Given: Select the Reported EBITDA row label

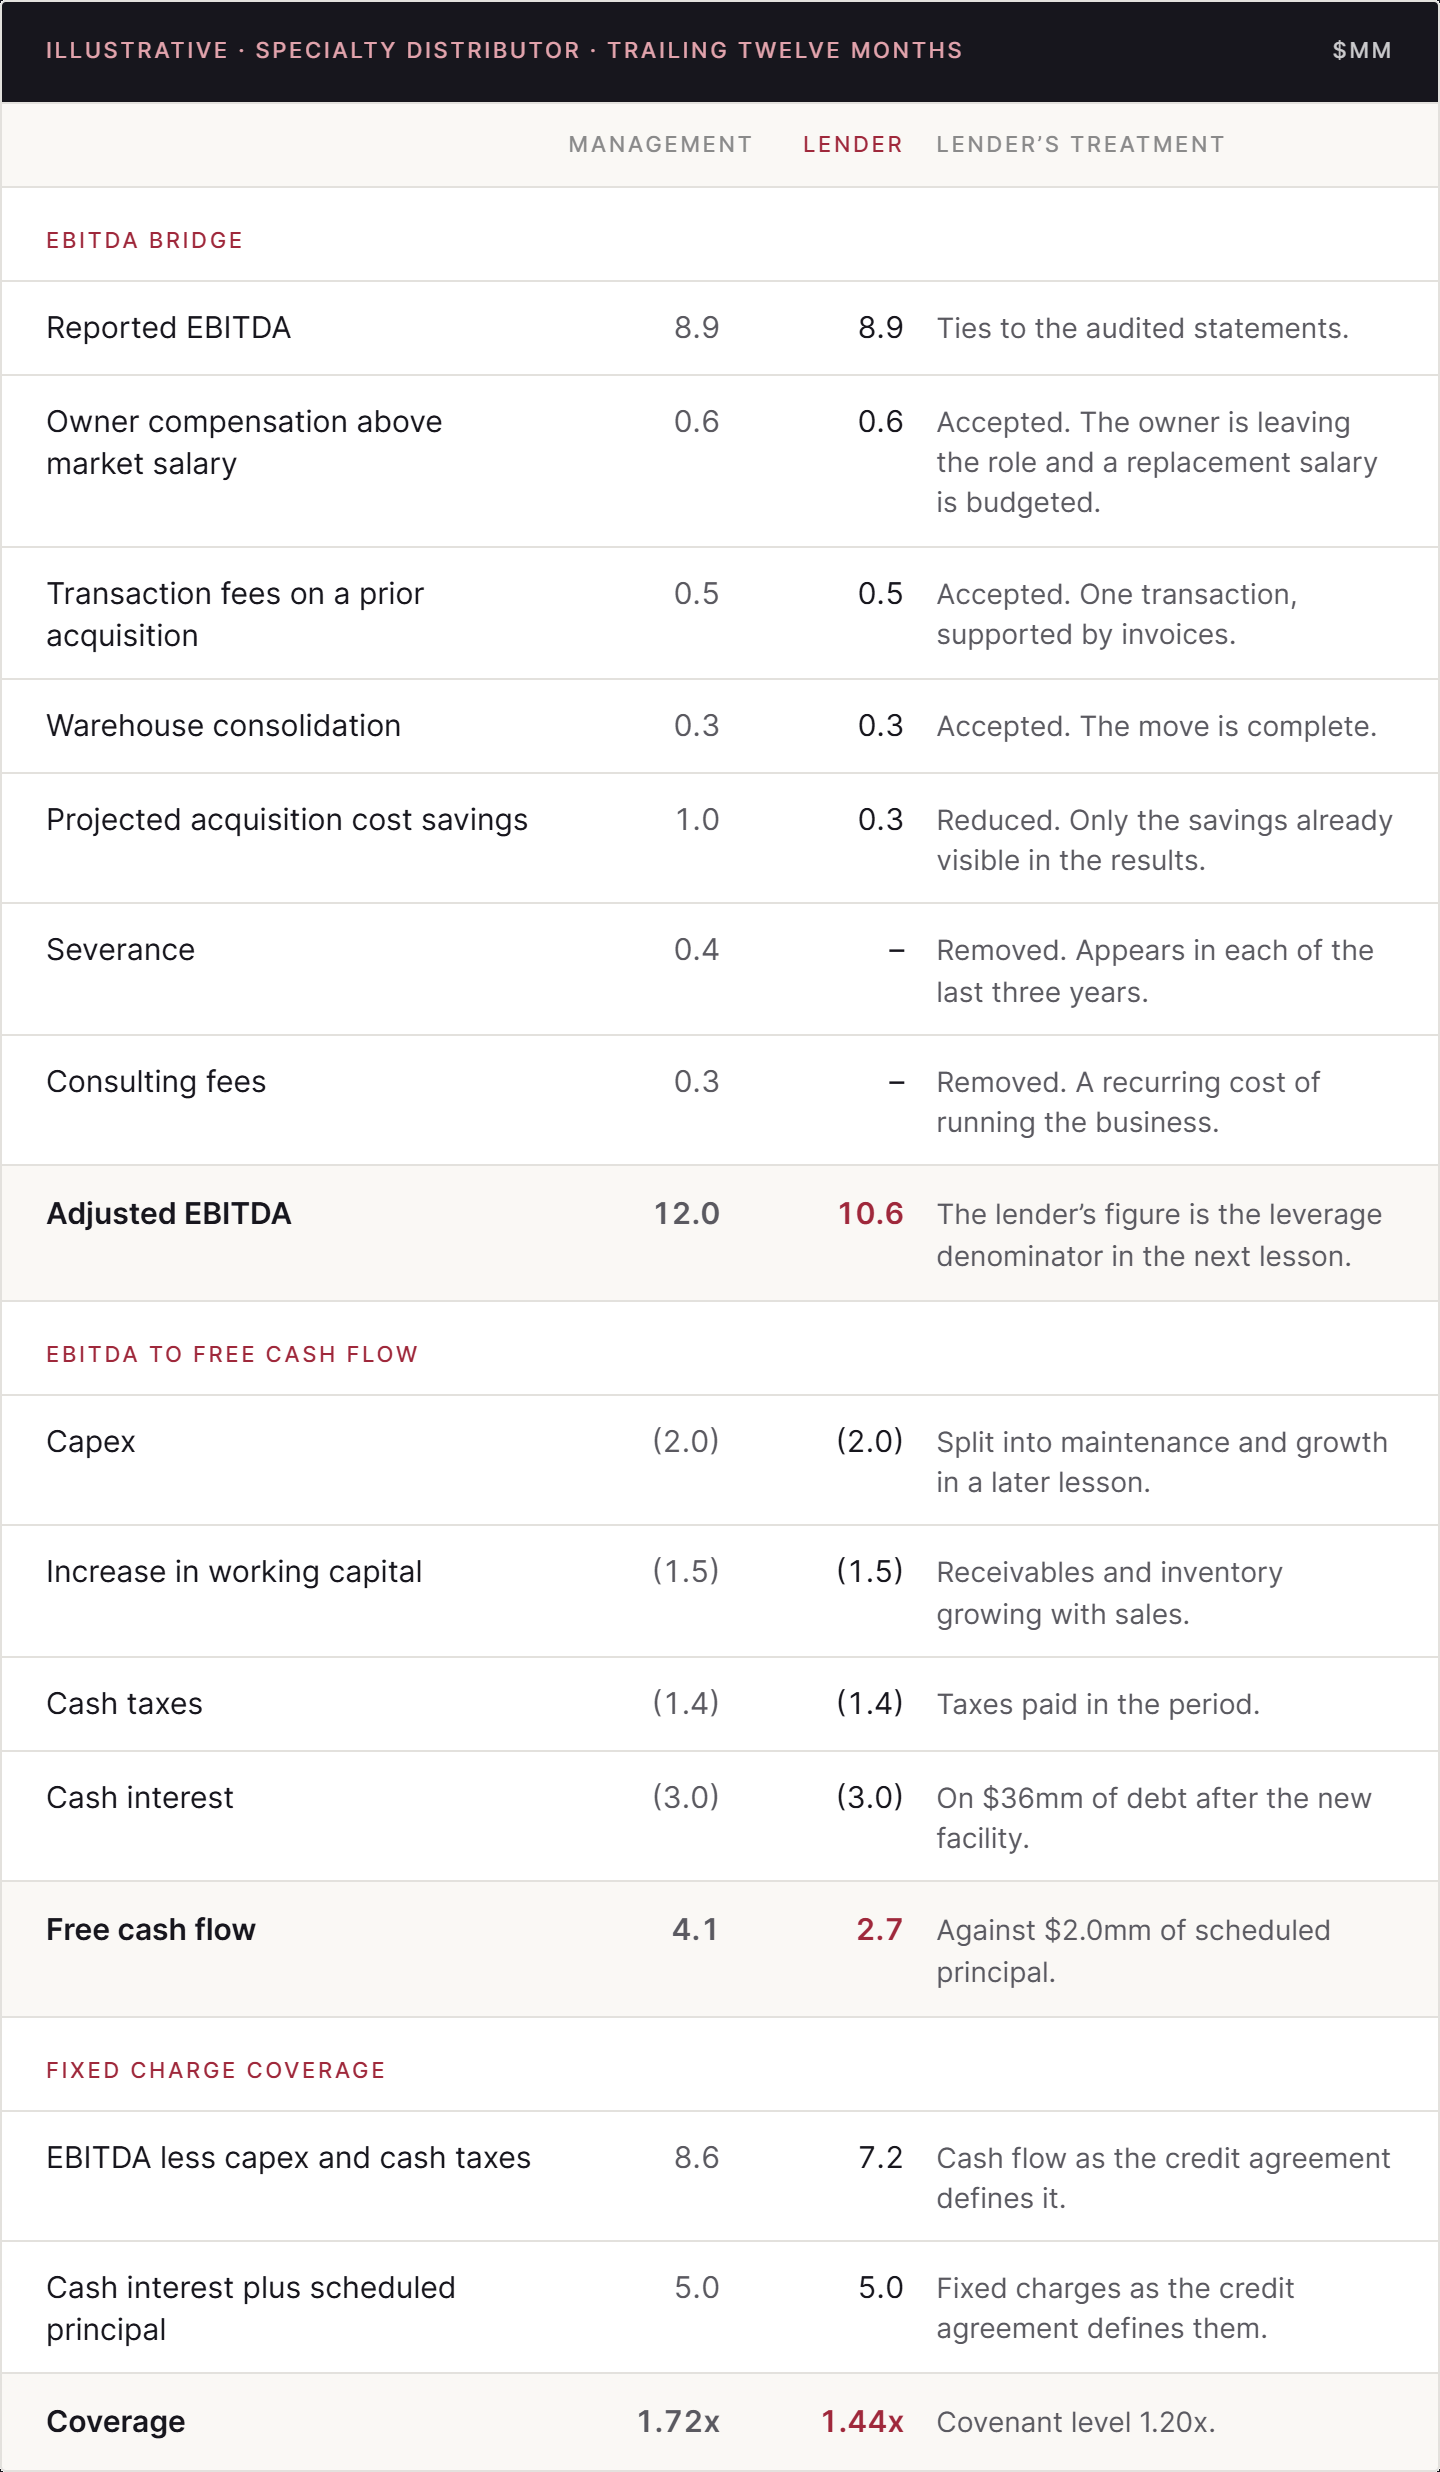Looking at the screenshot, I should point(169,328).
